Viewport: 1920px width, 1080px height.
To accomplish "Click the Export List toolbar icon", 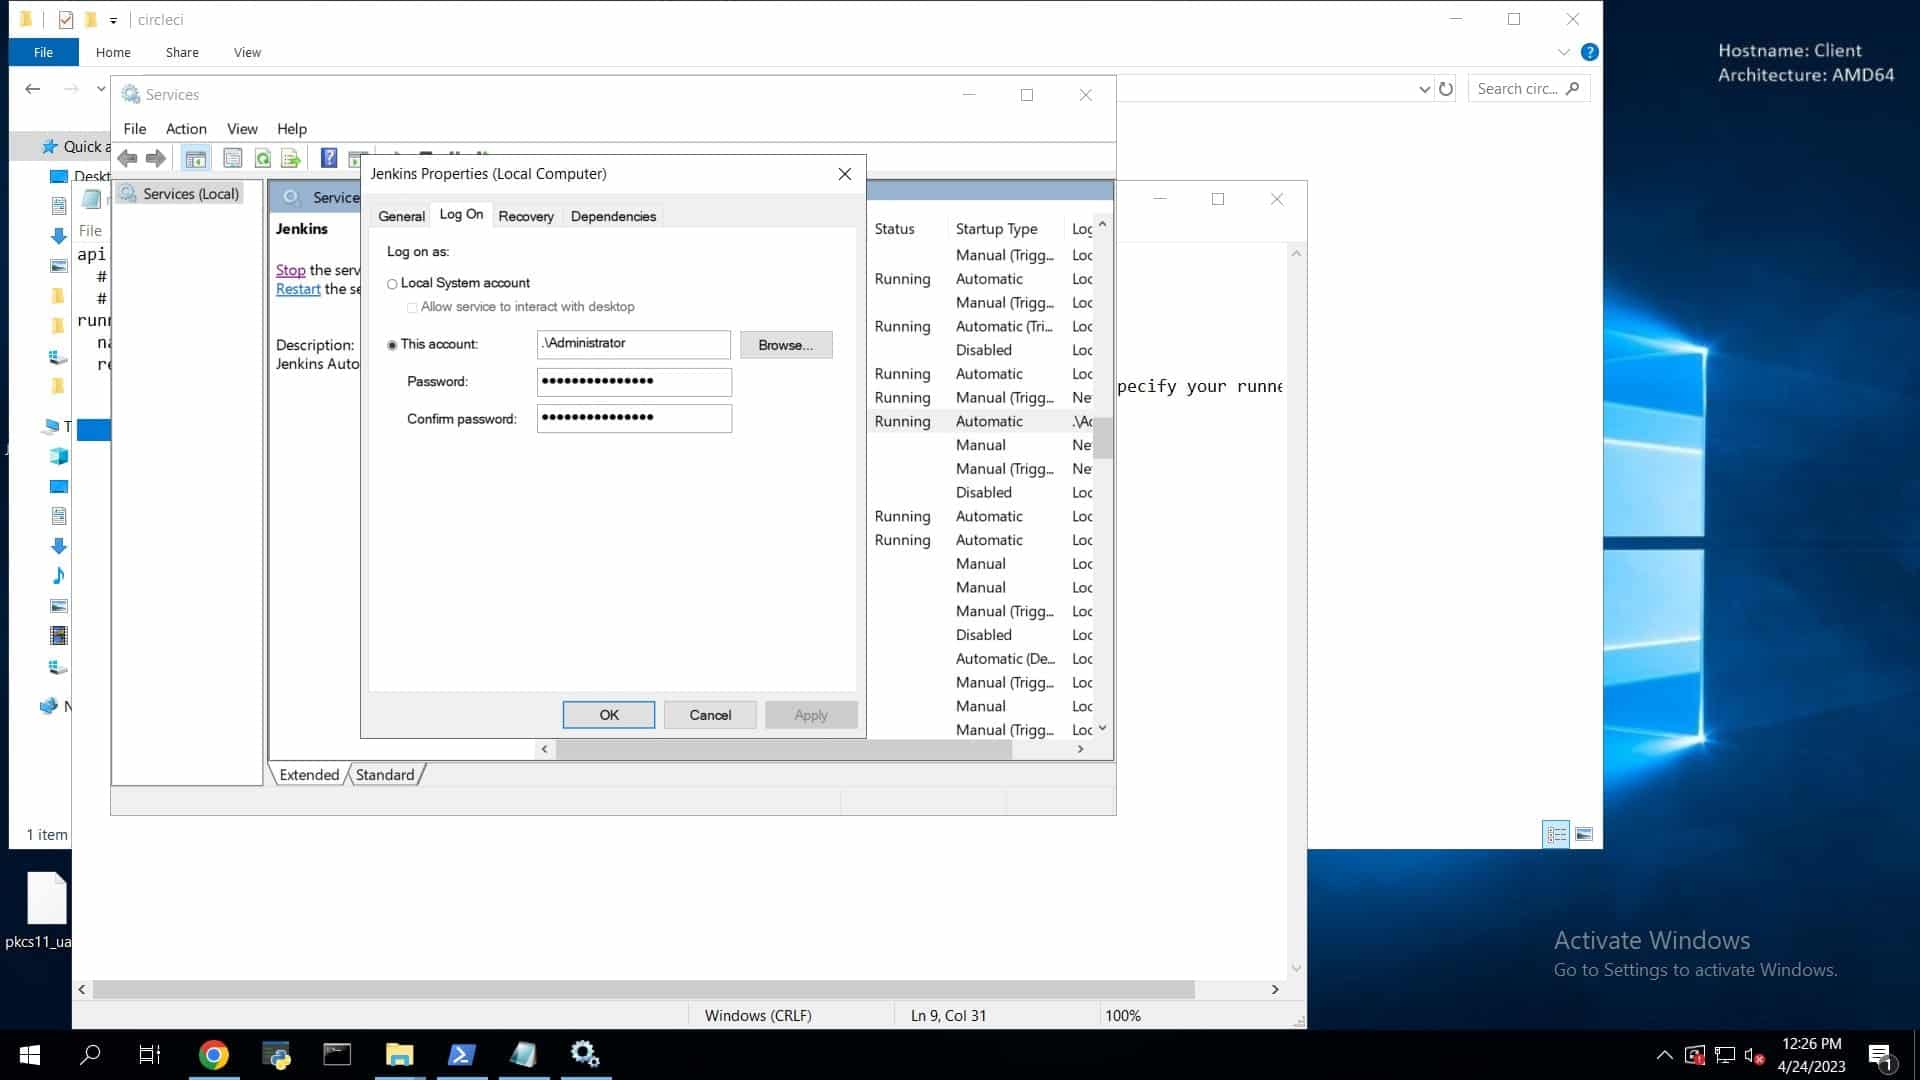I will coord(291,158).
